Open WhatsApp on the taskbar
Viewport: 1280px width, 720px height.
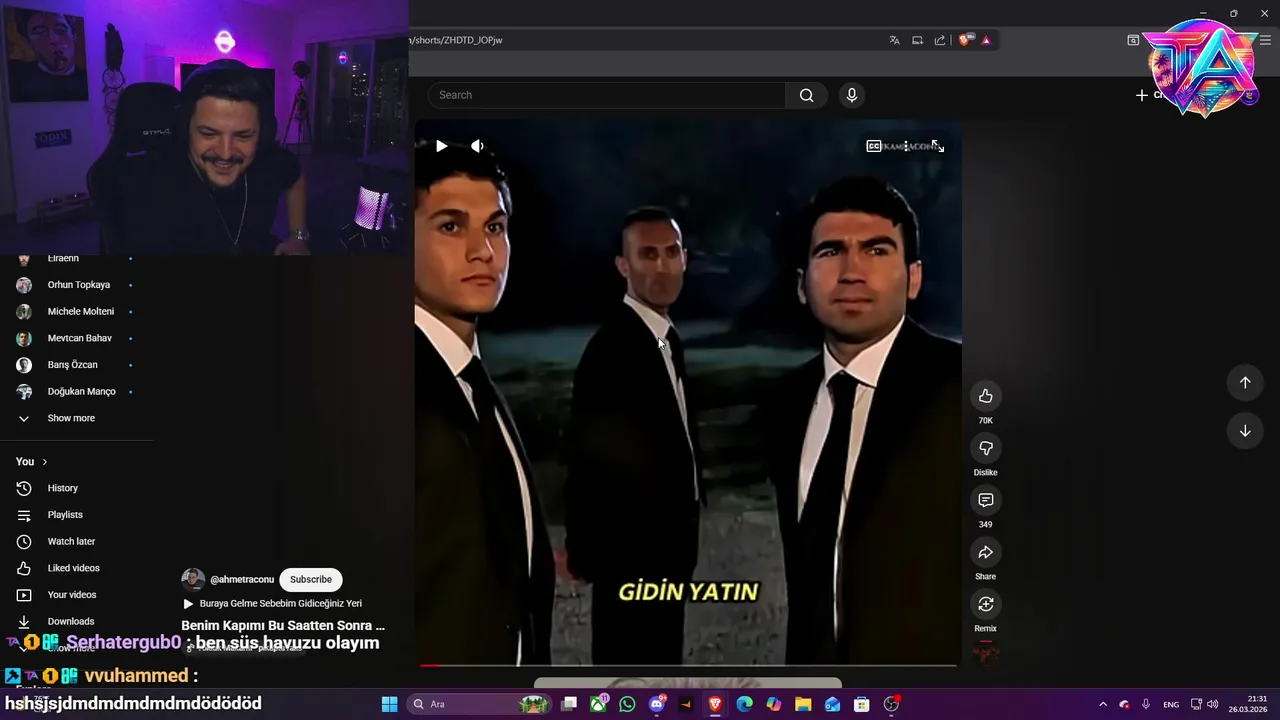pyautogui.click(x=627, y=704)
